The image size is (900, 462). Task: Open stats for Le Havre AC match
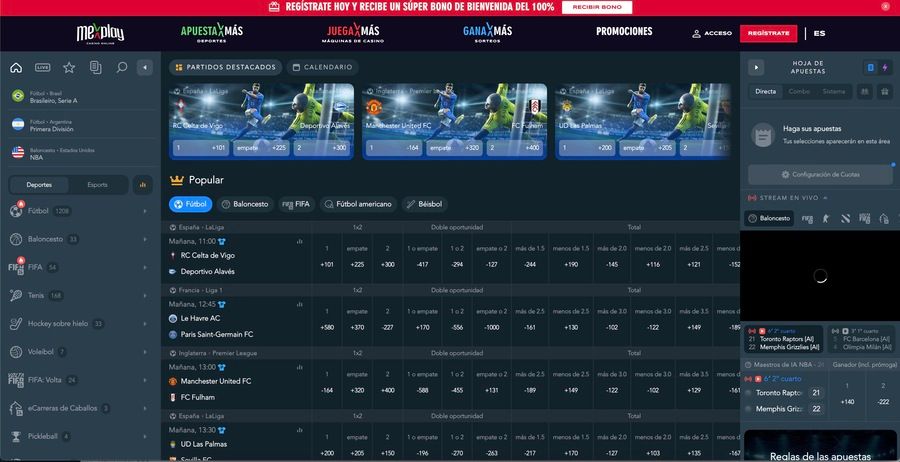[x=300, y=304]
